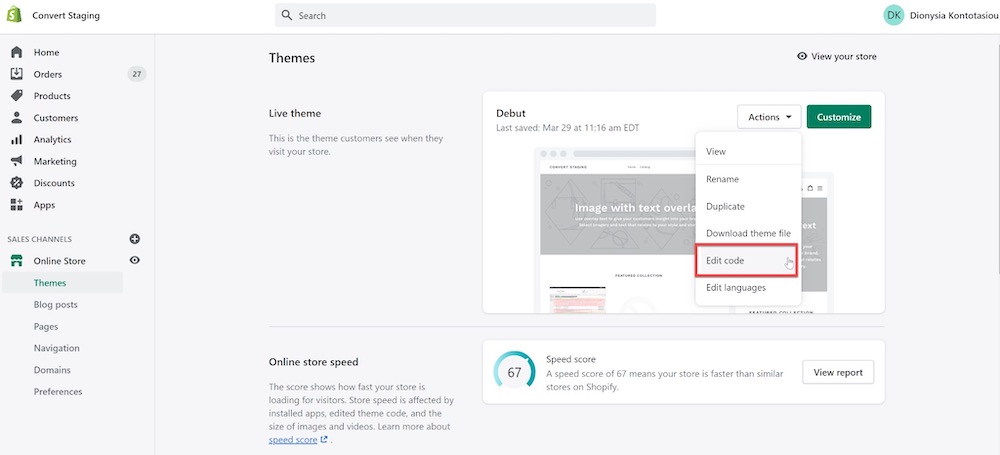Viewport: 1000px width, 455px height.
Task: Click the SALES CHANNELS section label
Action: pyautogui.click(x=40, y=239)
